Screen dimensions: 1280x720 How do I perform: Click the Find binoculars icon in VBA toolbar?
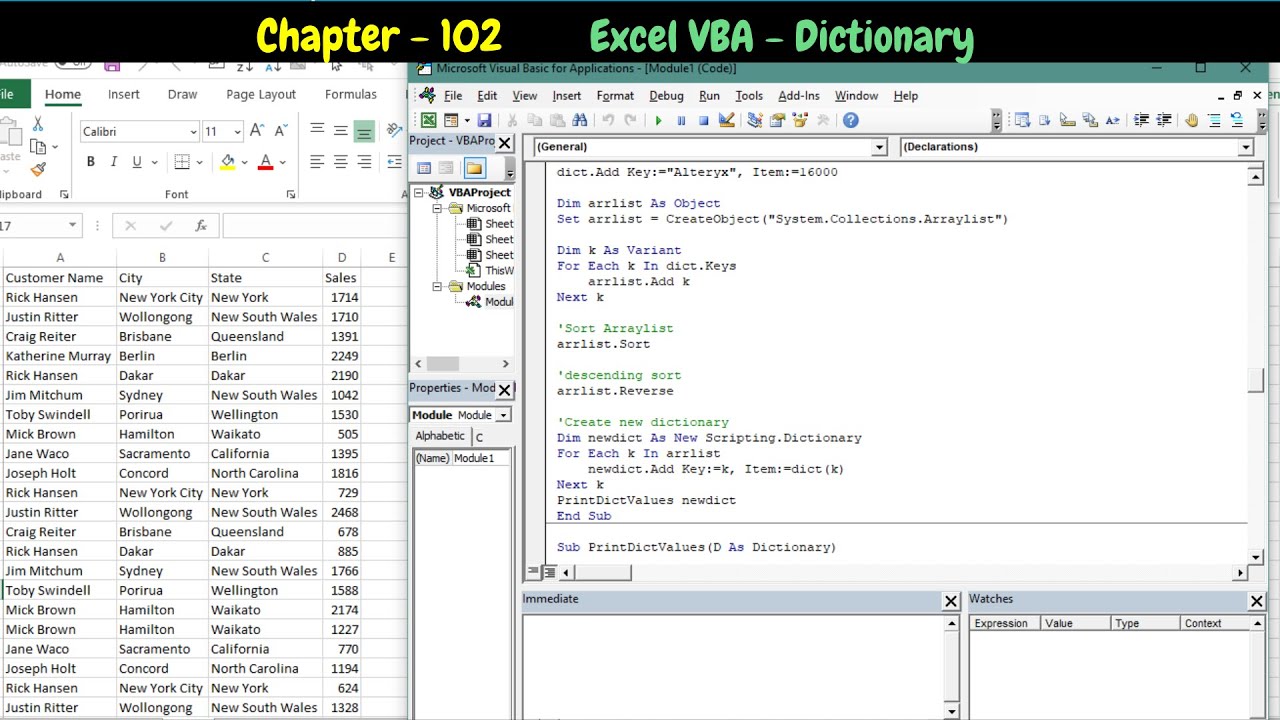pyautogui.click(x=580, y=120)
